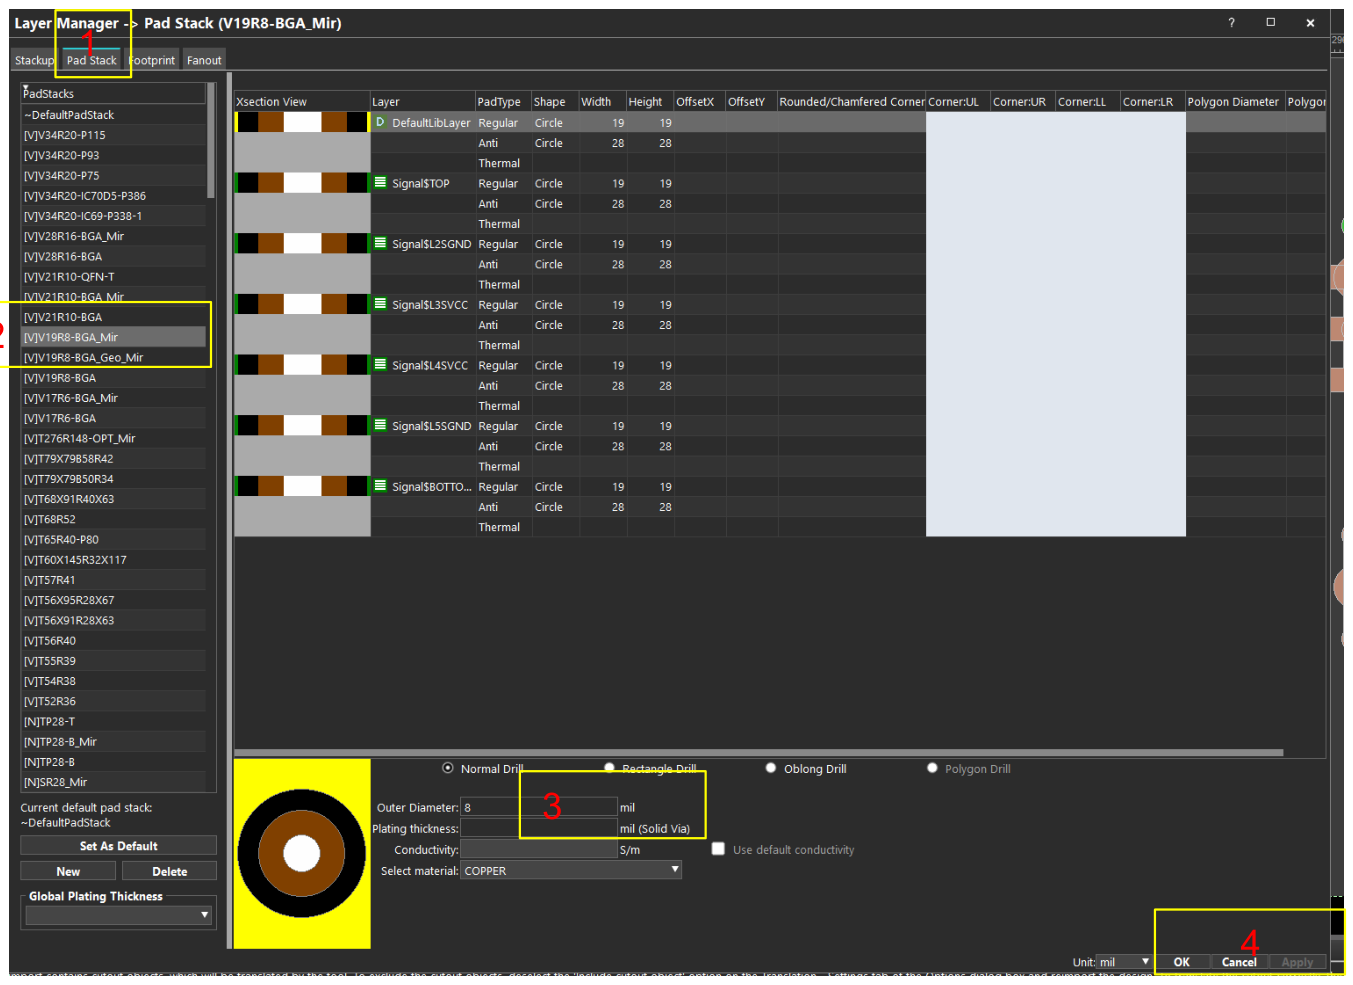Select the [N]SR28_Mir pad stack
1353x985 pixels.
[113, 782]
